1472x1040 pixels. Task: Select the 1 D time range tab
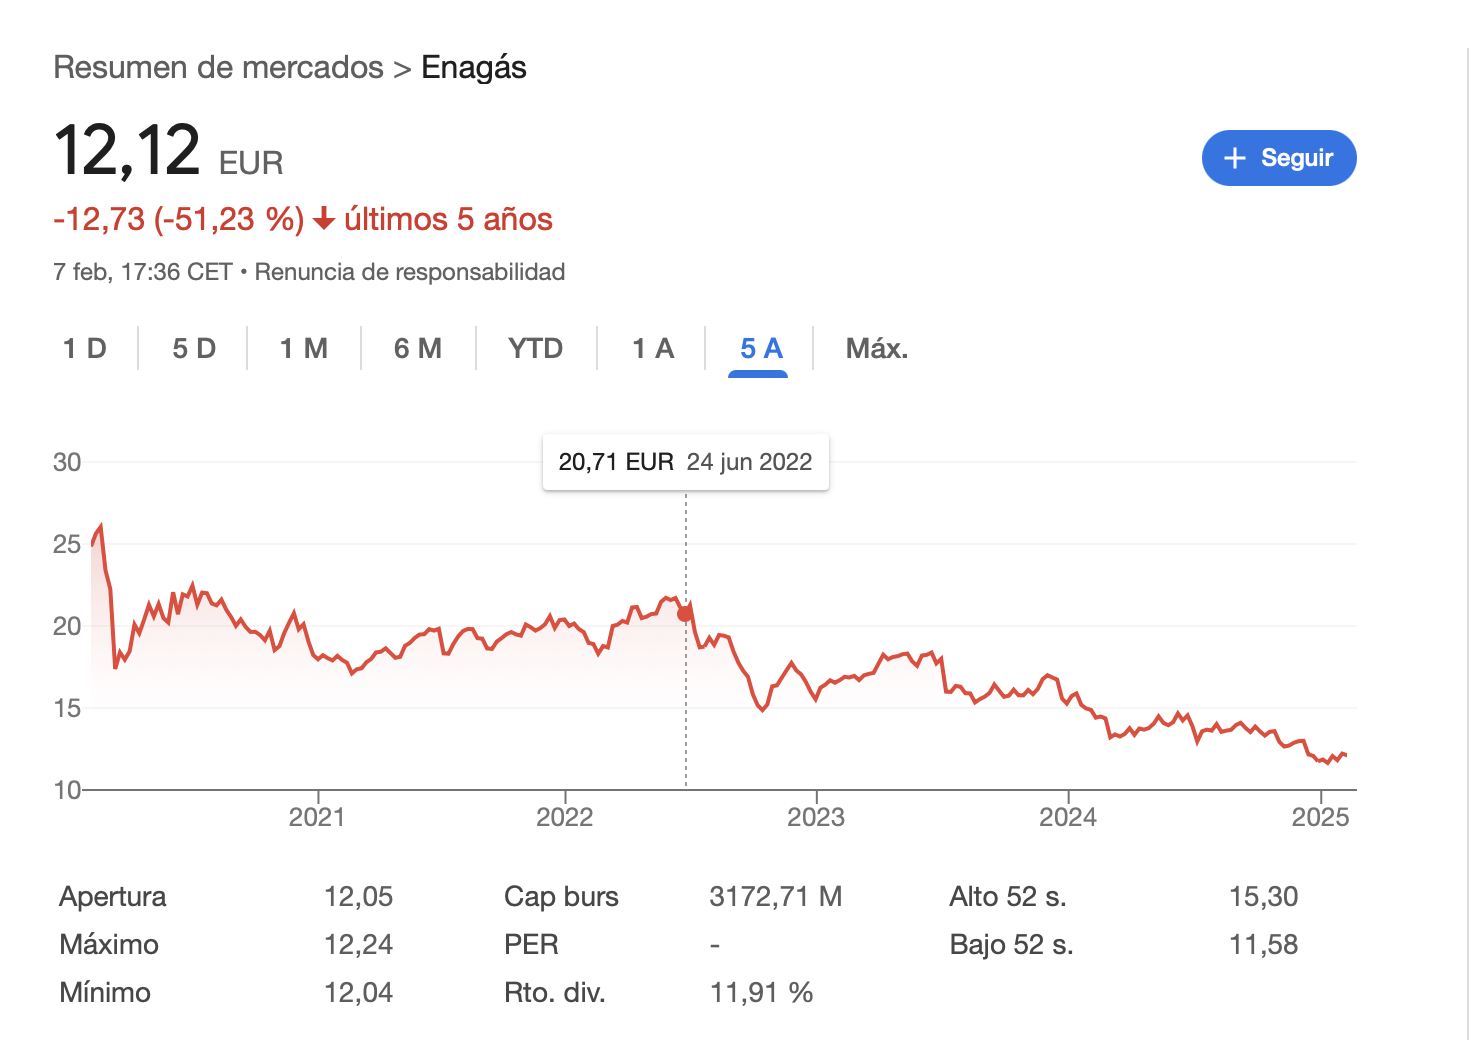[x=85, y=348]
